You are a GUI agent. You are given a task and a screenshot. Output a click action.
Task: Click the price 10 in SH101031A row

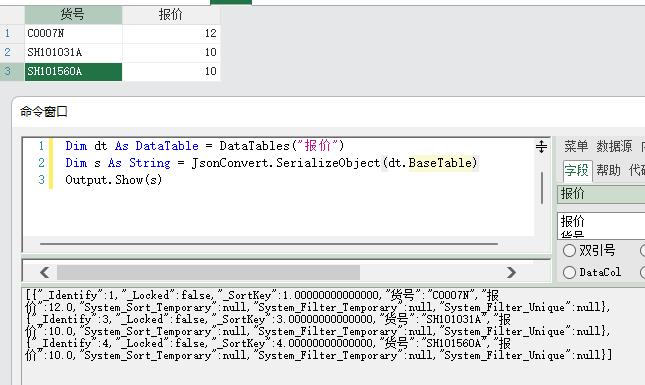click(x=171, y=52)
